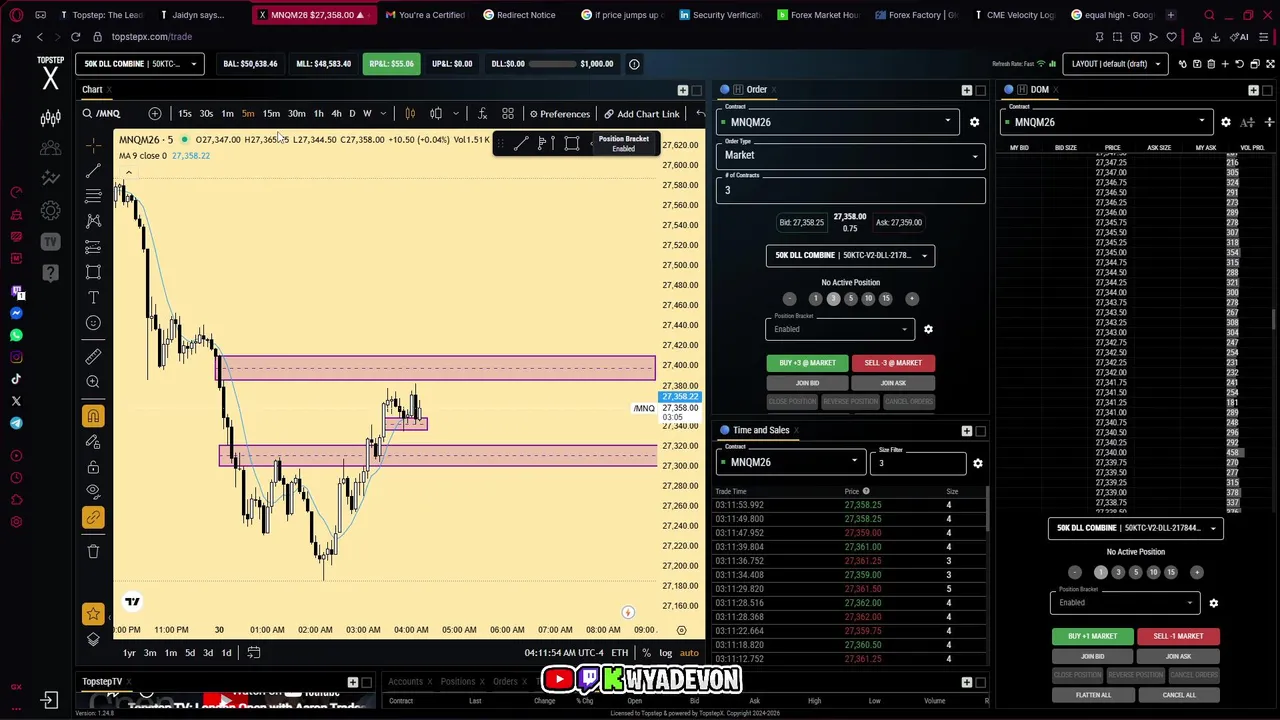Click the Order panel contract settings gear

[974, 122]
